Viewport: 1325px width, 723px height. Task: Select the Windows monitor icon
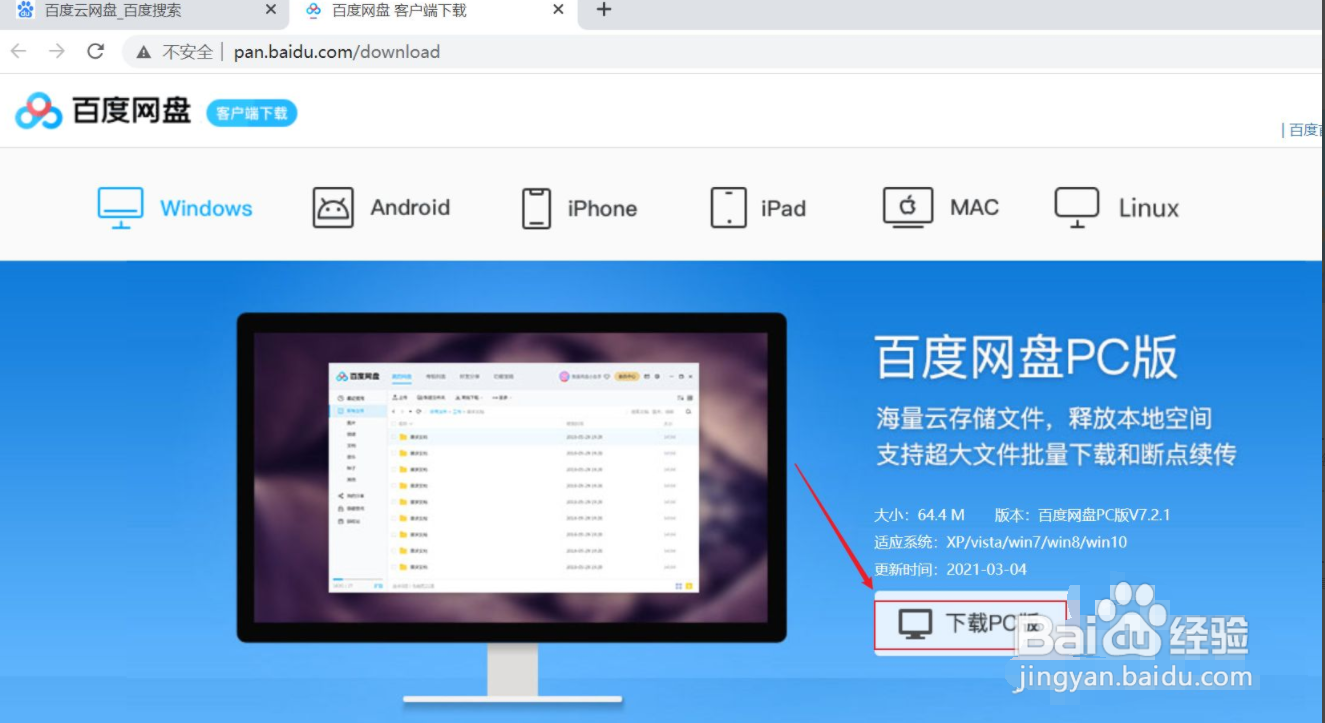120,208
